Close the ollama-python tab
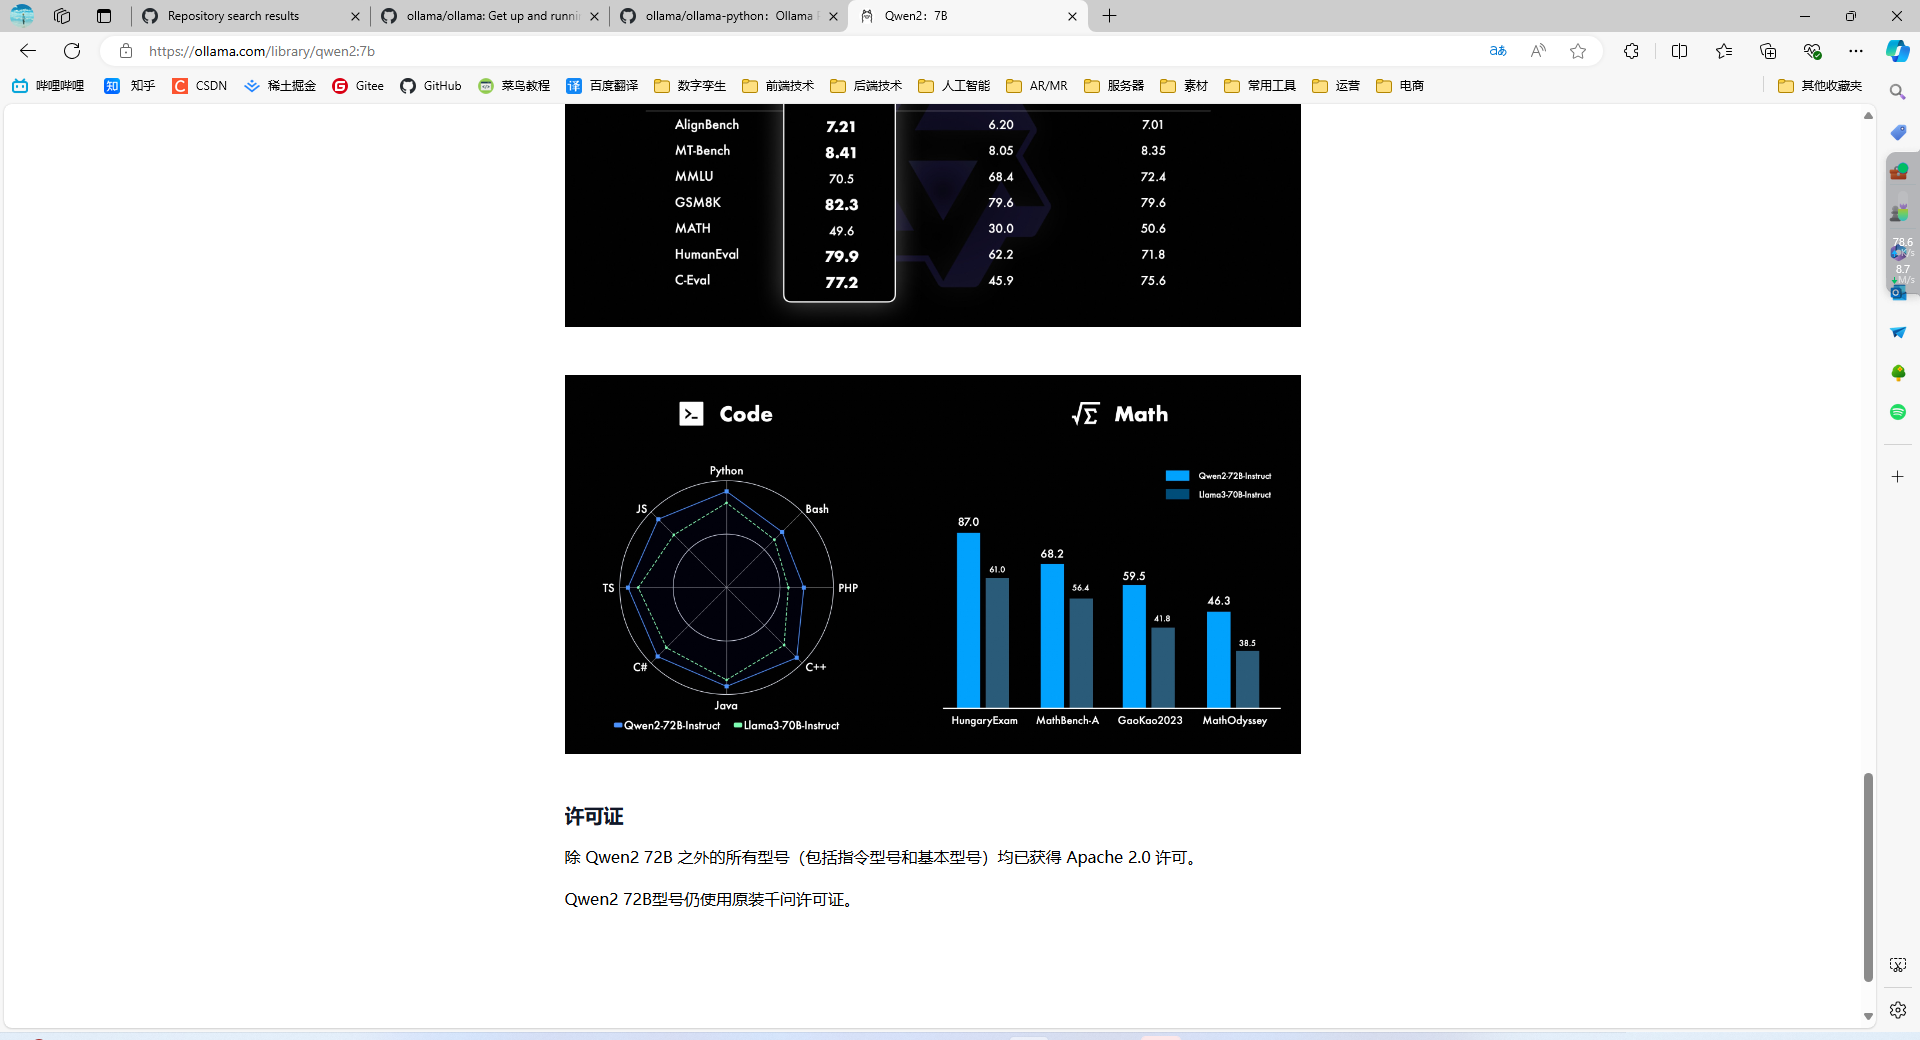The height and width of the screenshot is (1040, 1920). 834,16
